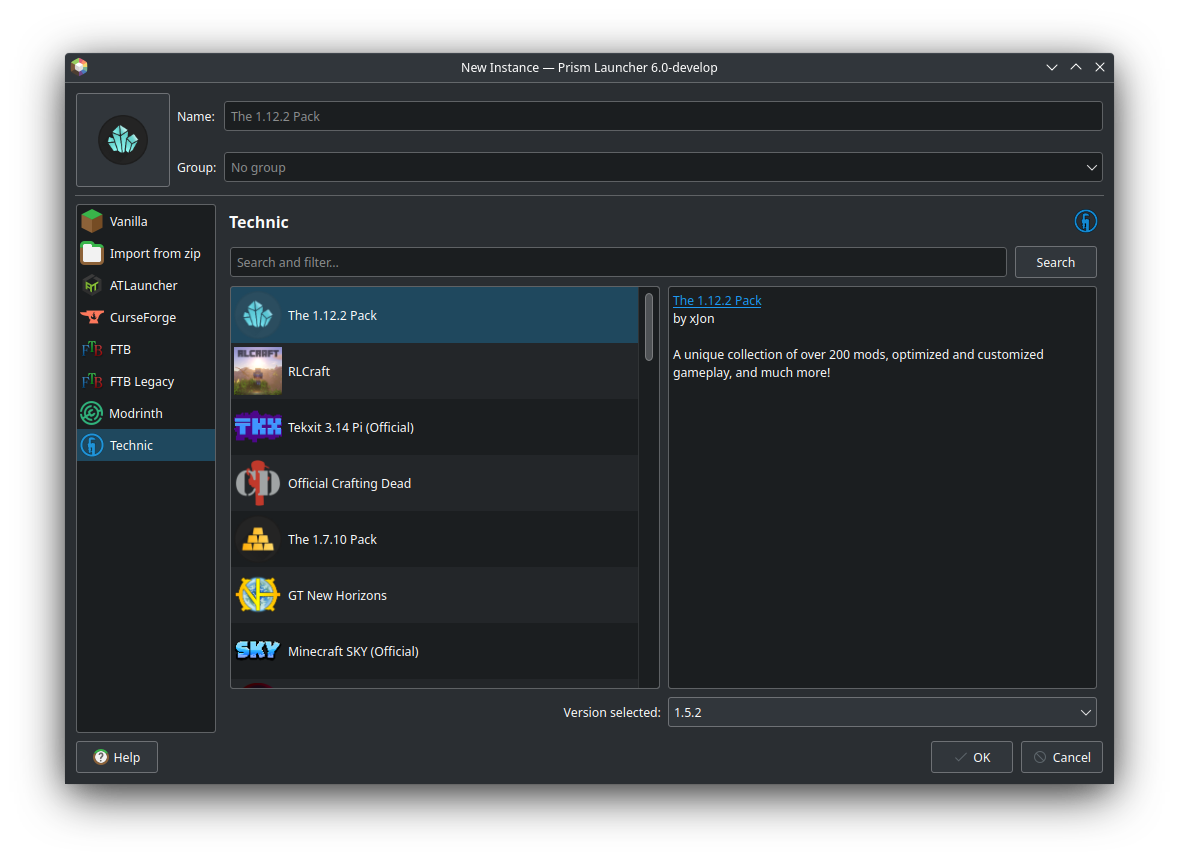Click the pack description text
Image resolution: width=1179 pixels, height=861 pixels.
pyautogui.click(x=858, y=363)
